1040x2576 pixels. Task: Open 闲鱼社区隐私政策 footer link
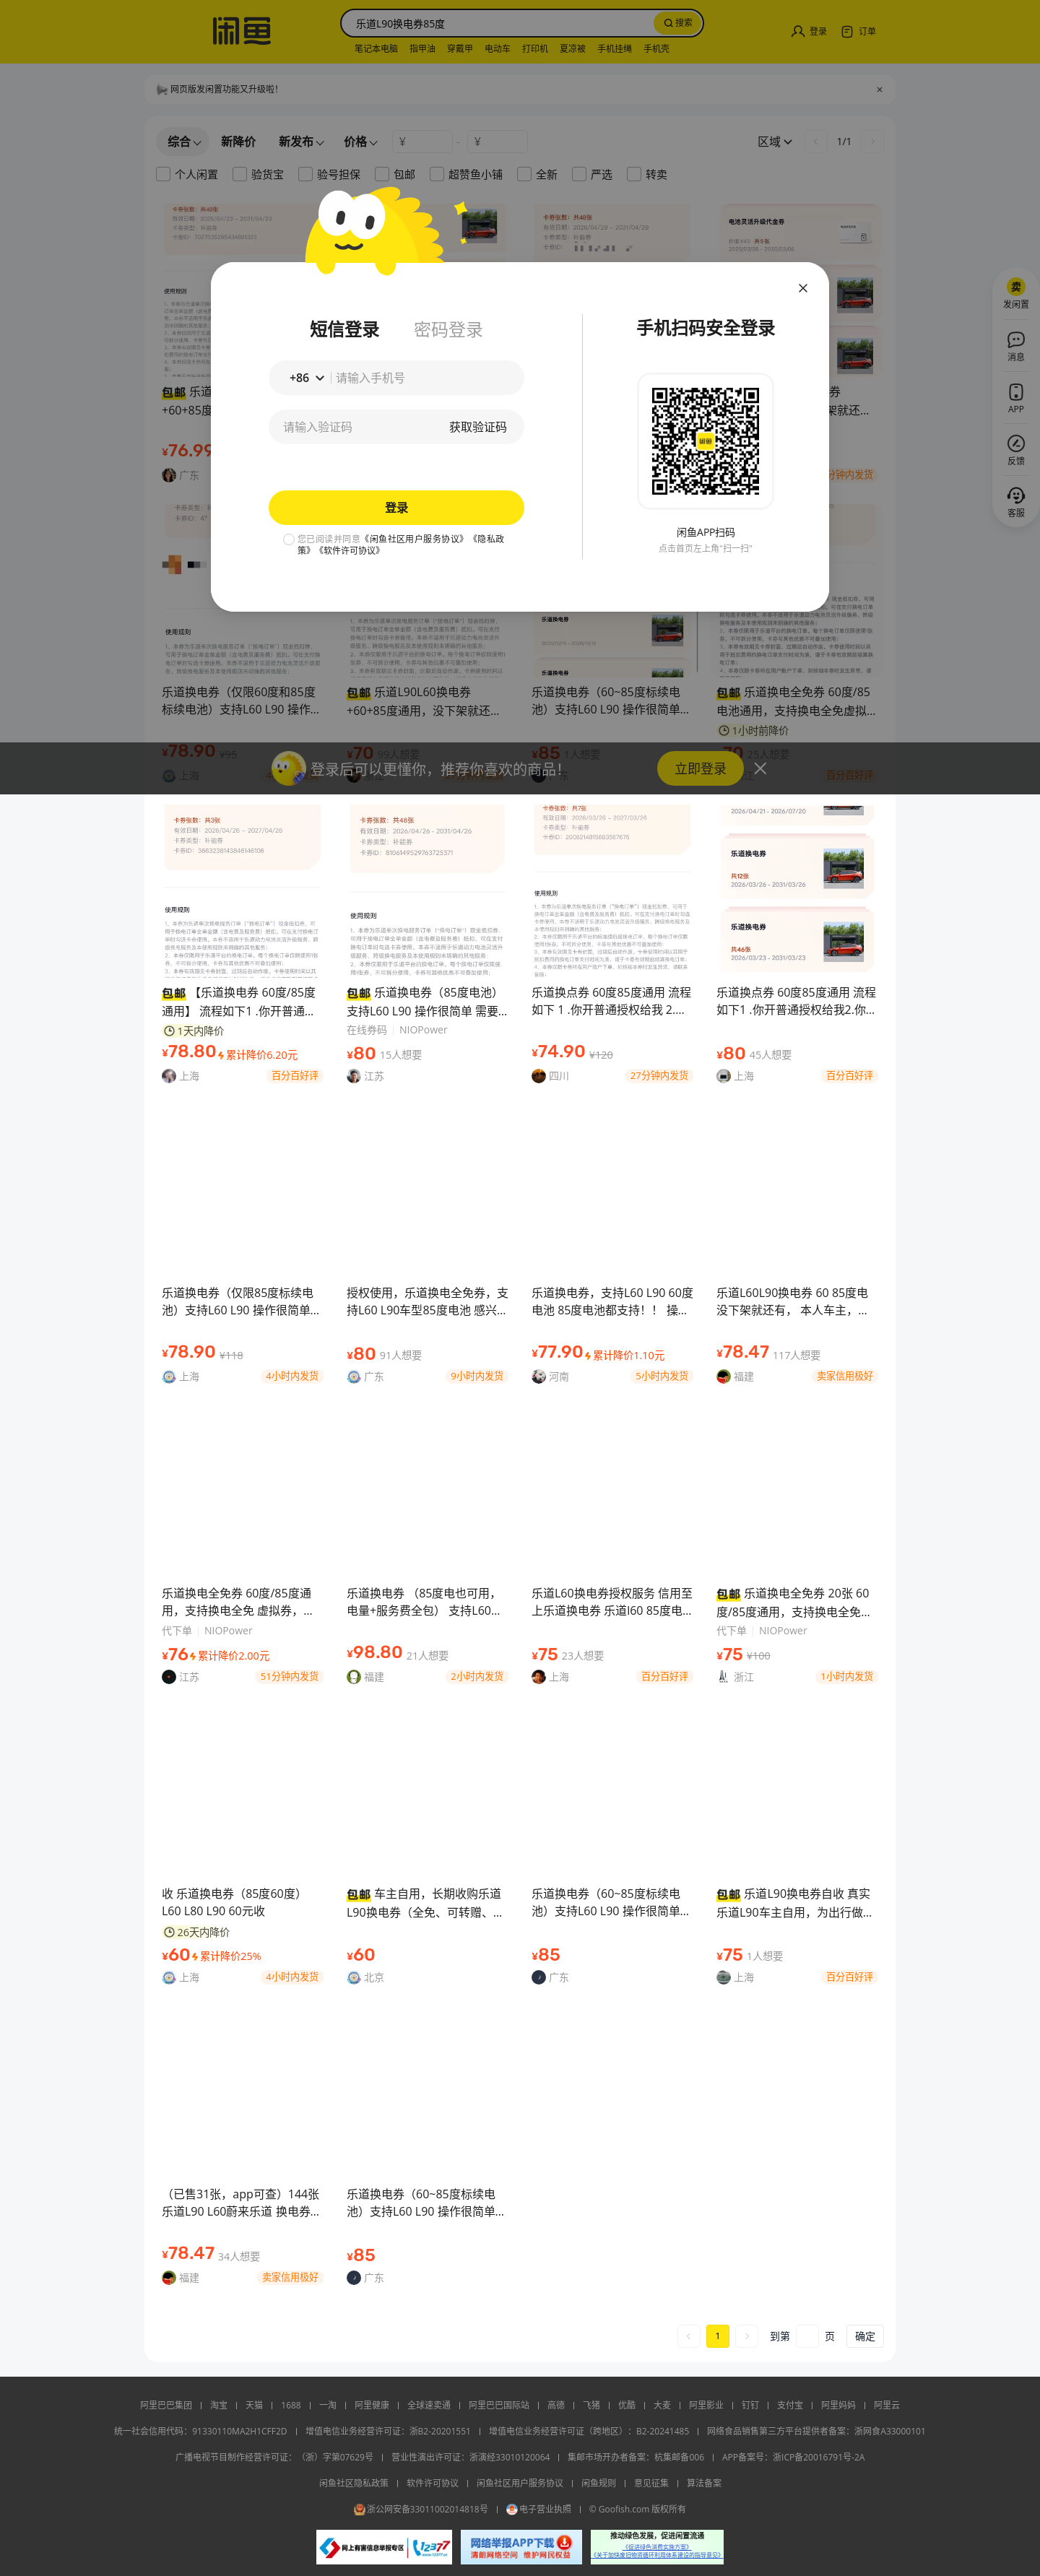(x=353, y=2483)
